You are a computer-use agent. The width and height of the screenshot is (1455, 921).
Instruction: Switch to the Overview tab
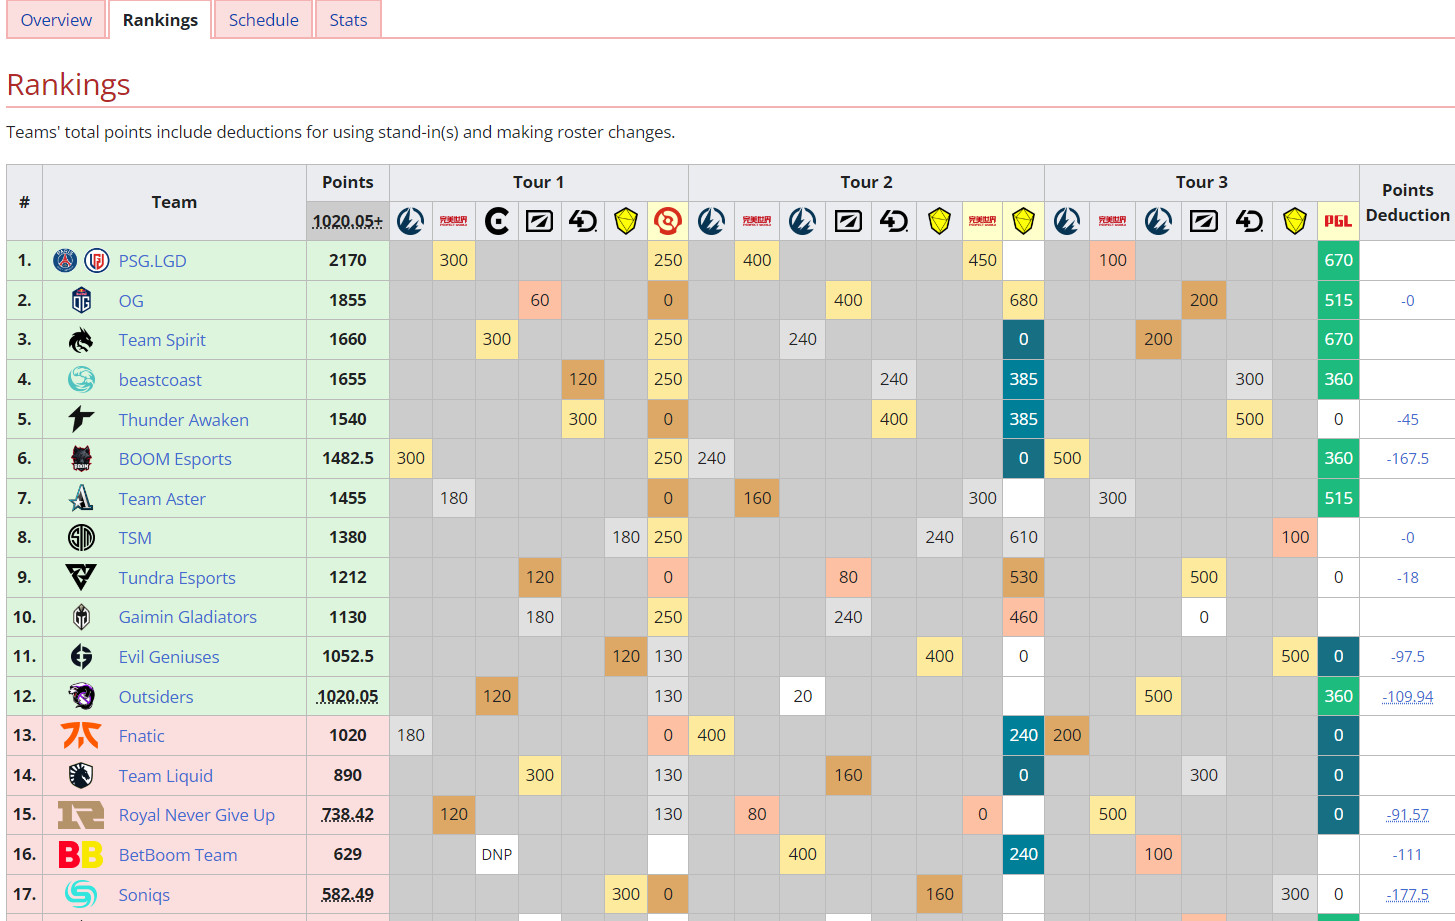click(56, 20)
